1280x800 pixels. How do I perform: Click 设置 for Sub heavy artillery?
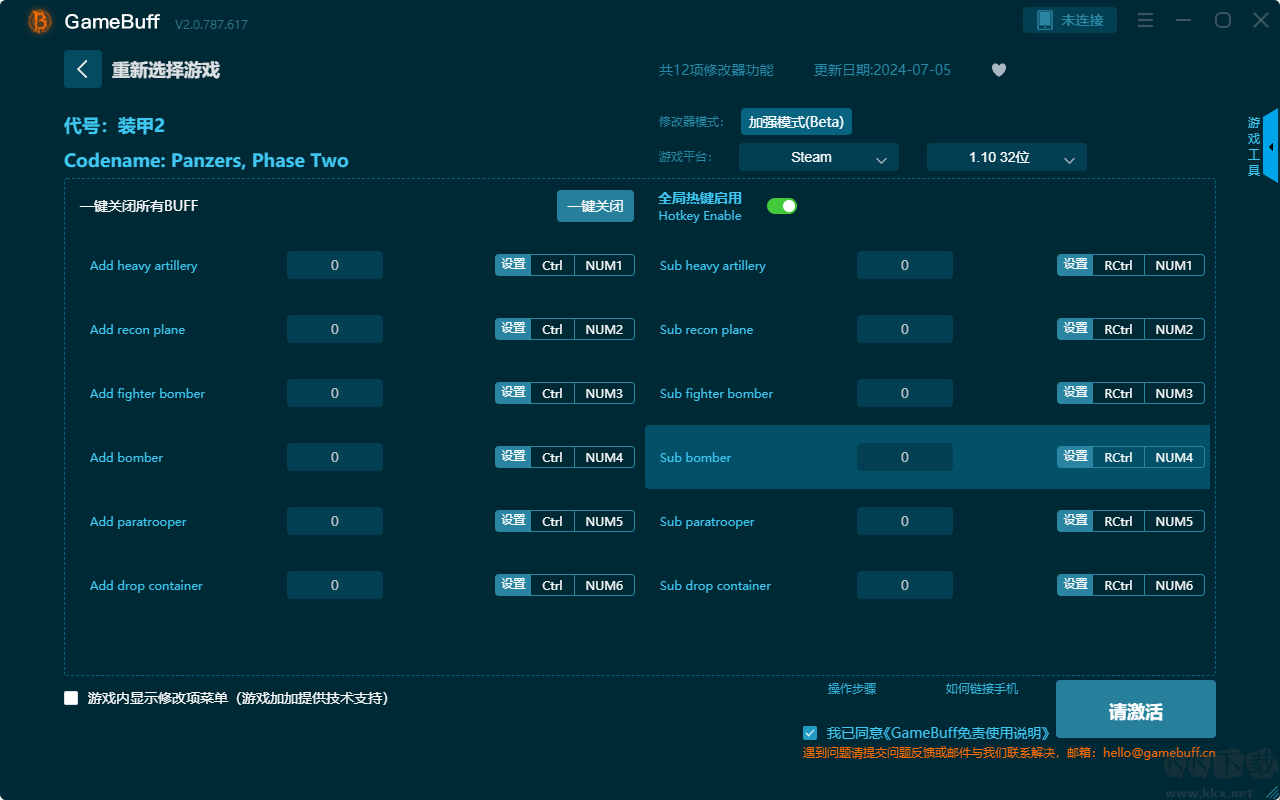(x=1075, y=265)
